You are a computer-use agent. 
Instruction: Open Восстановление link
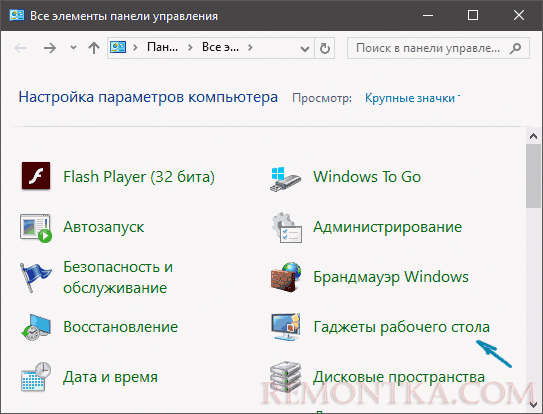[121, 327]
